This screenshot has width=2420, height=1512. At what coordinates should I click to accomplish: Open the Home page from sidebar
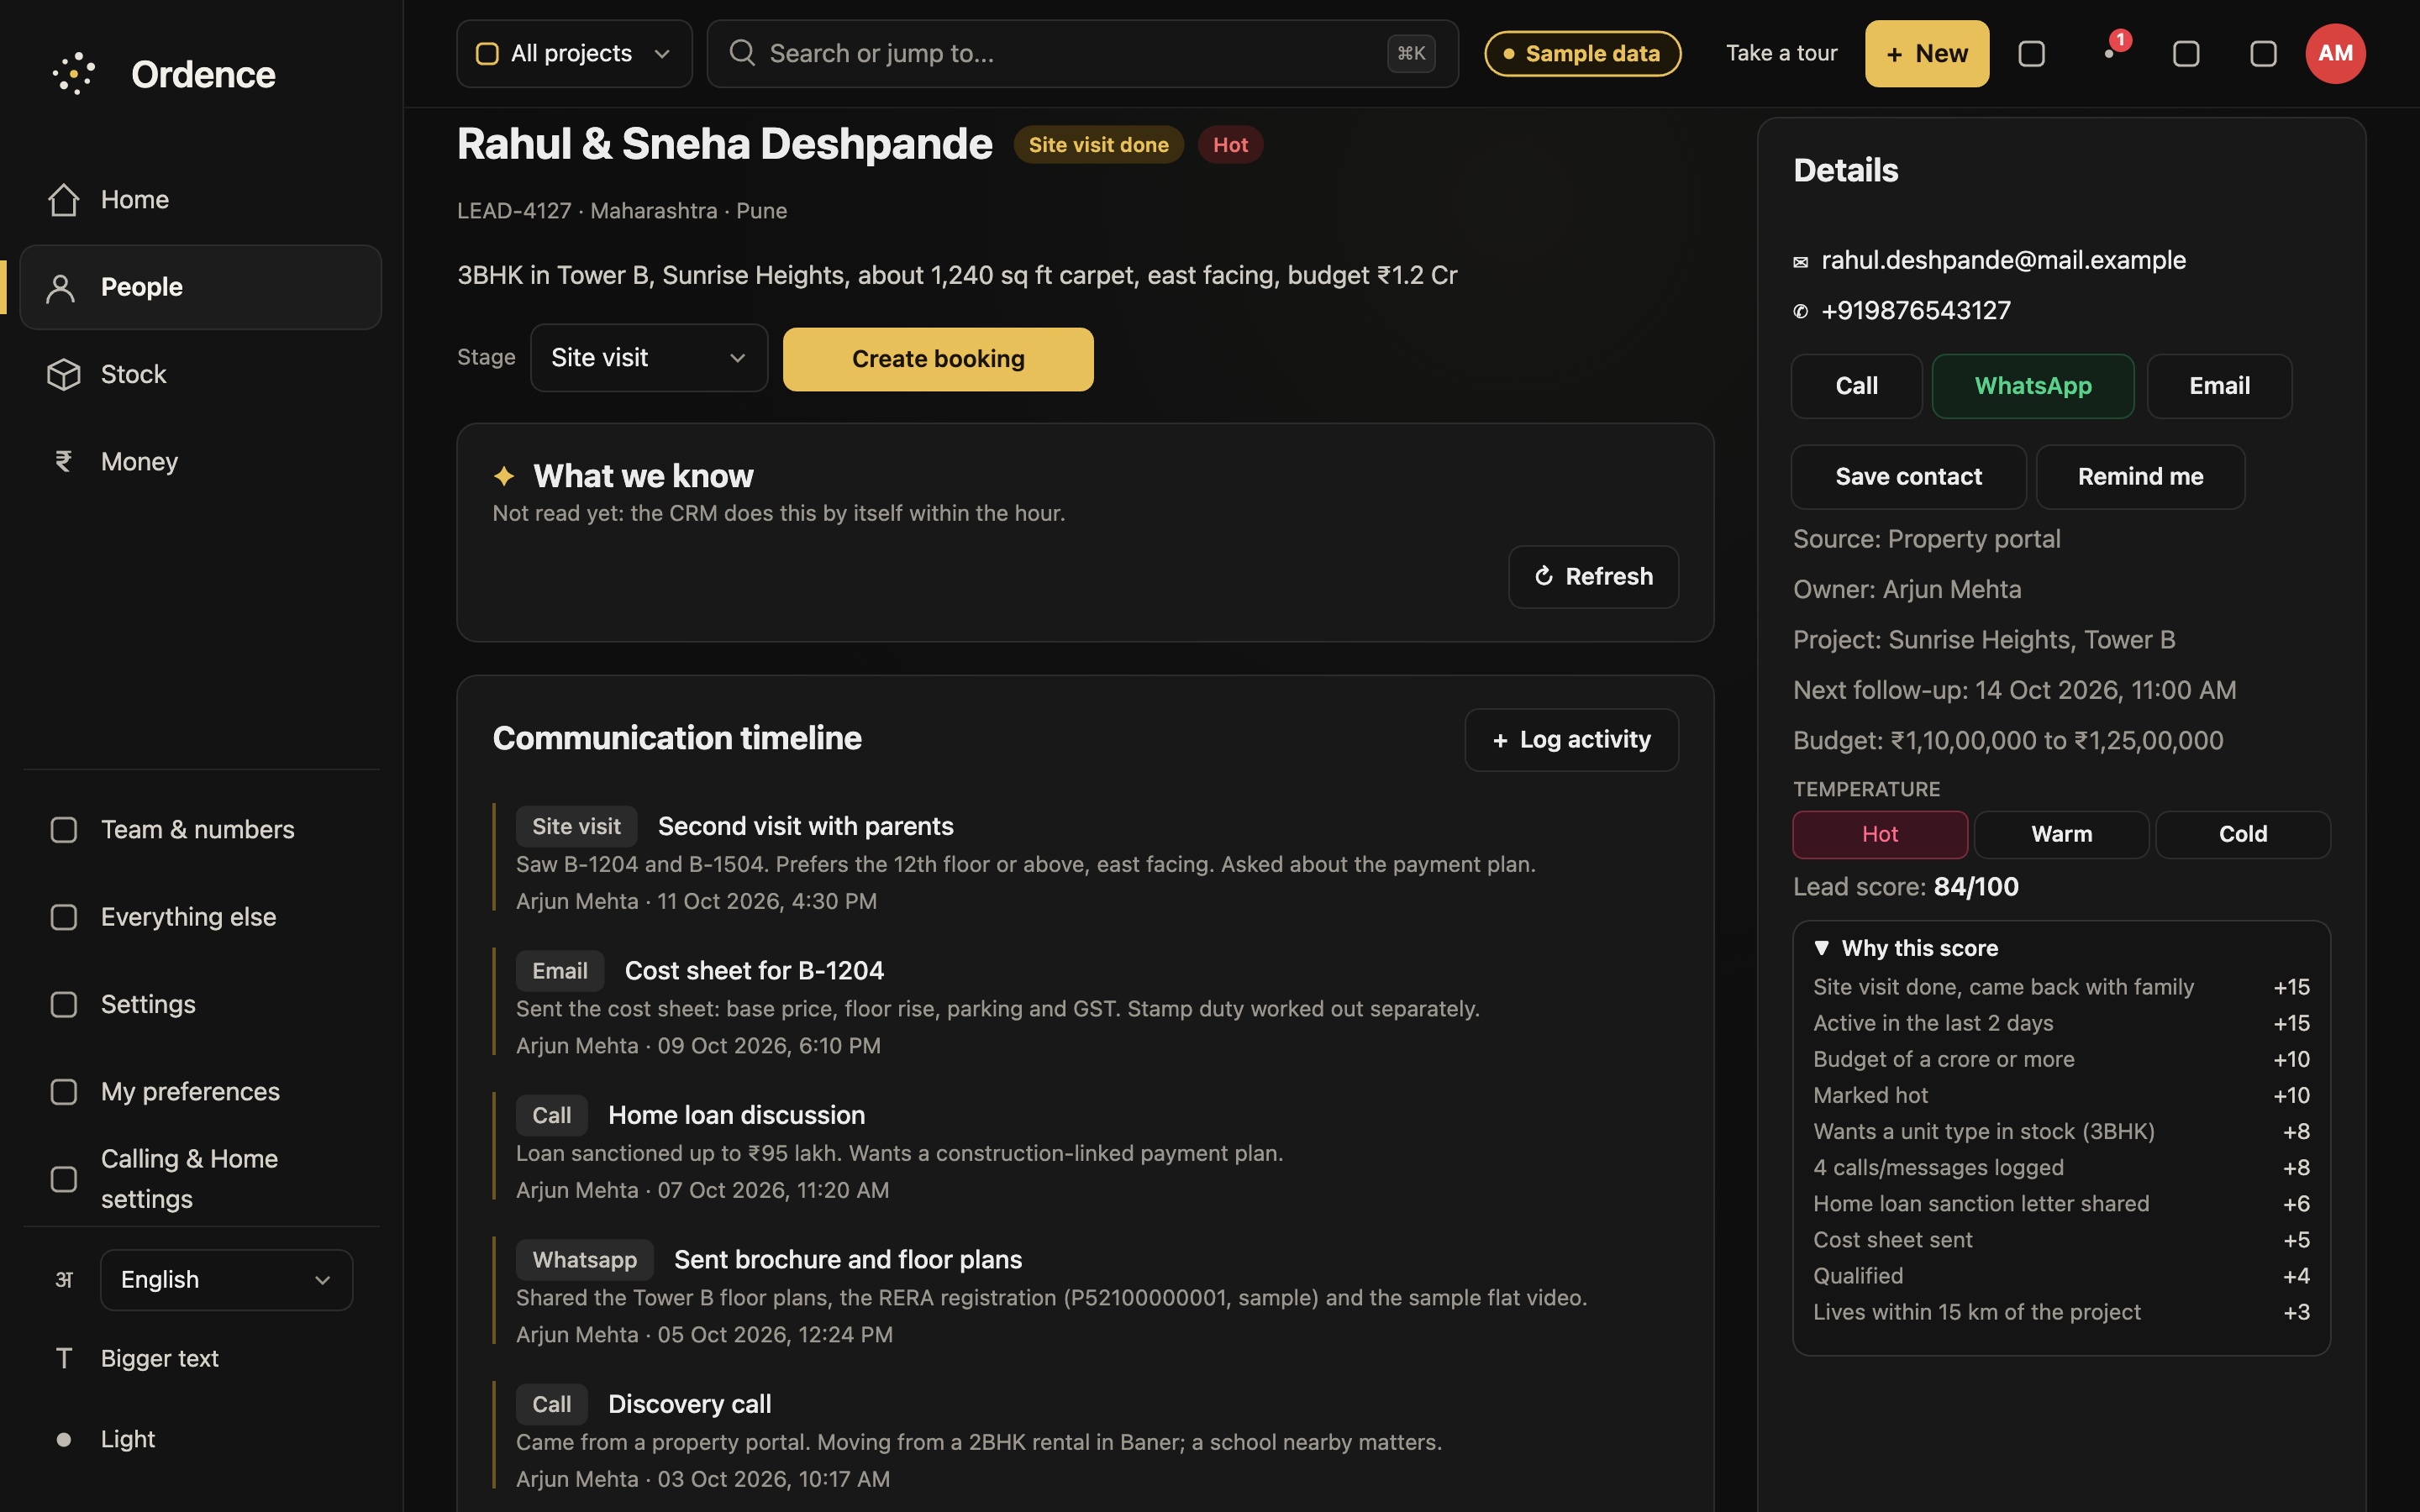click(x=200, y=200)
